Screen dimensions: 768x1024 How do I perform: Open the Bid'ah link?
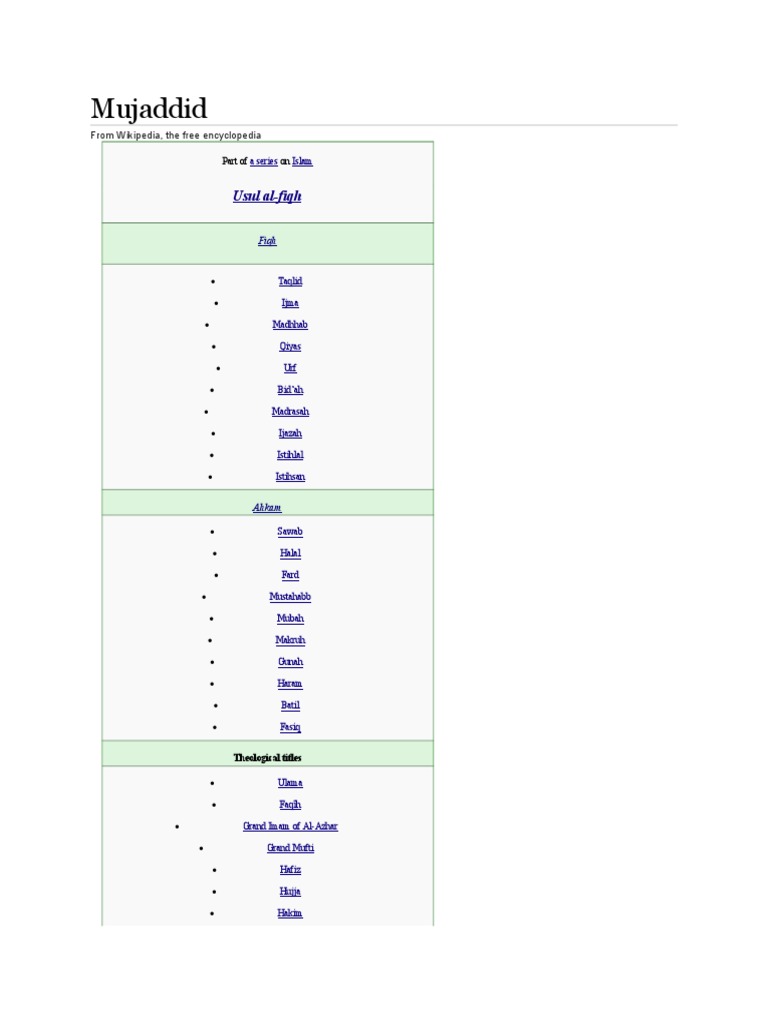[290, 390]
